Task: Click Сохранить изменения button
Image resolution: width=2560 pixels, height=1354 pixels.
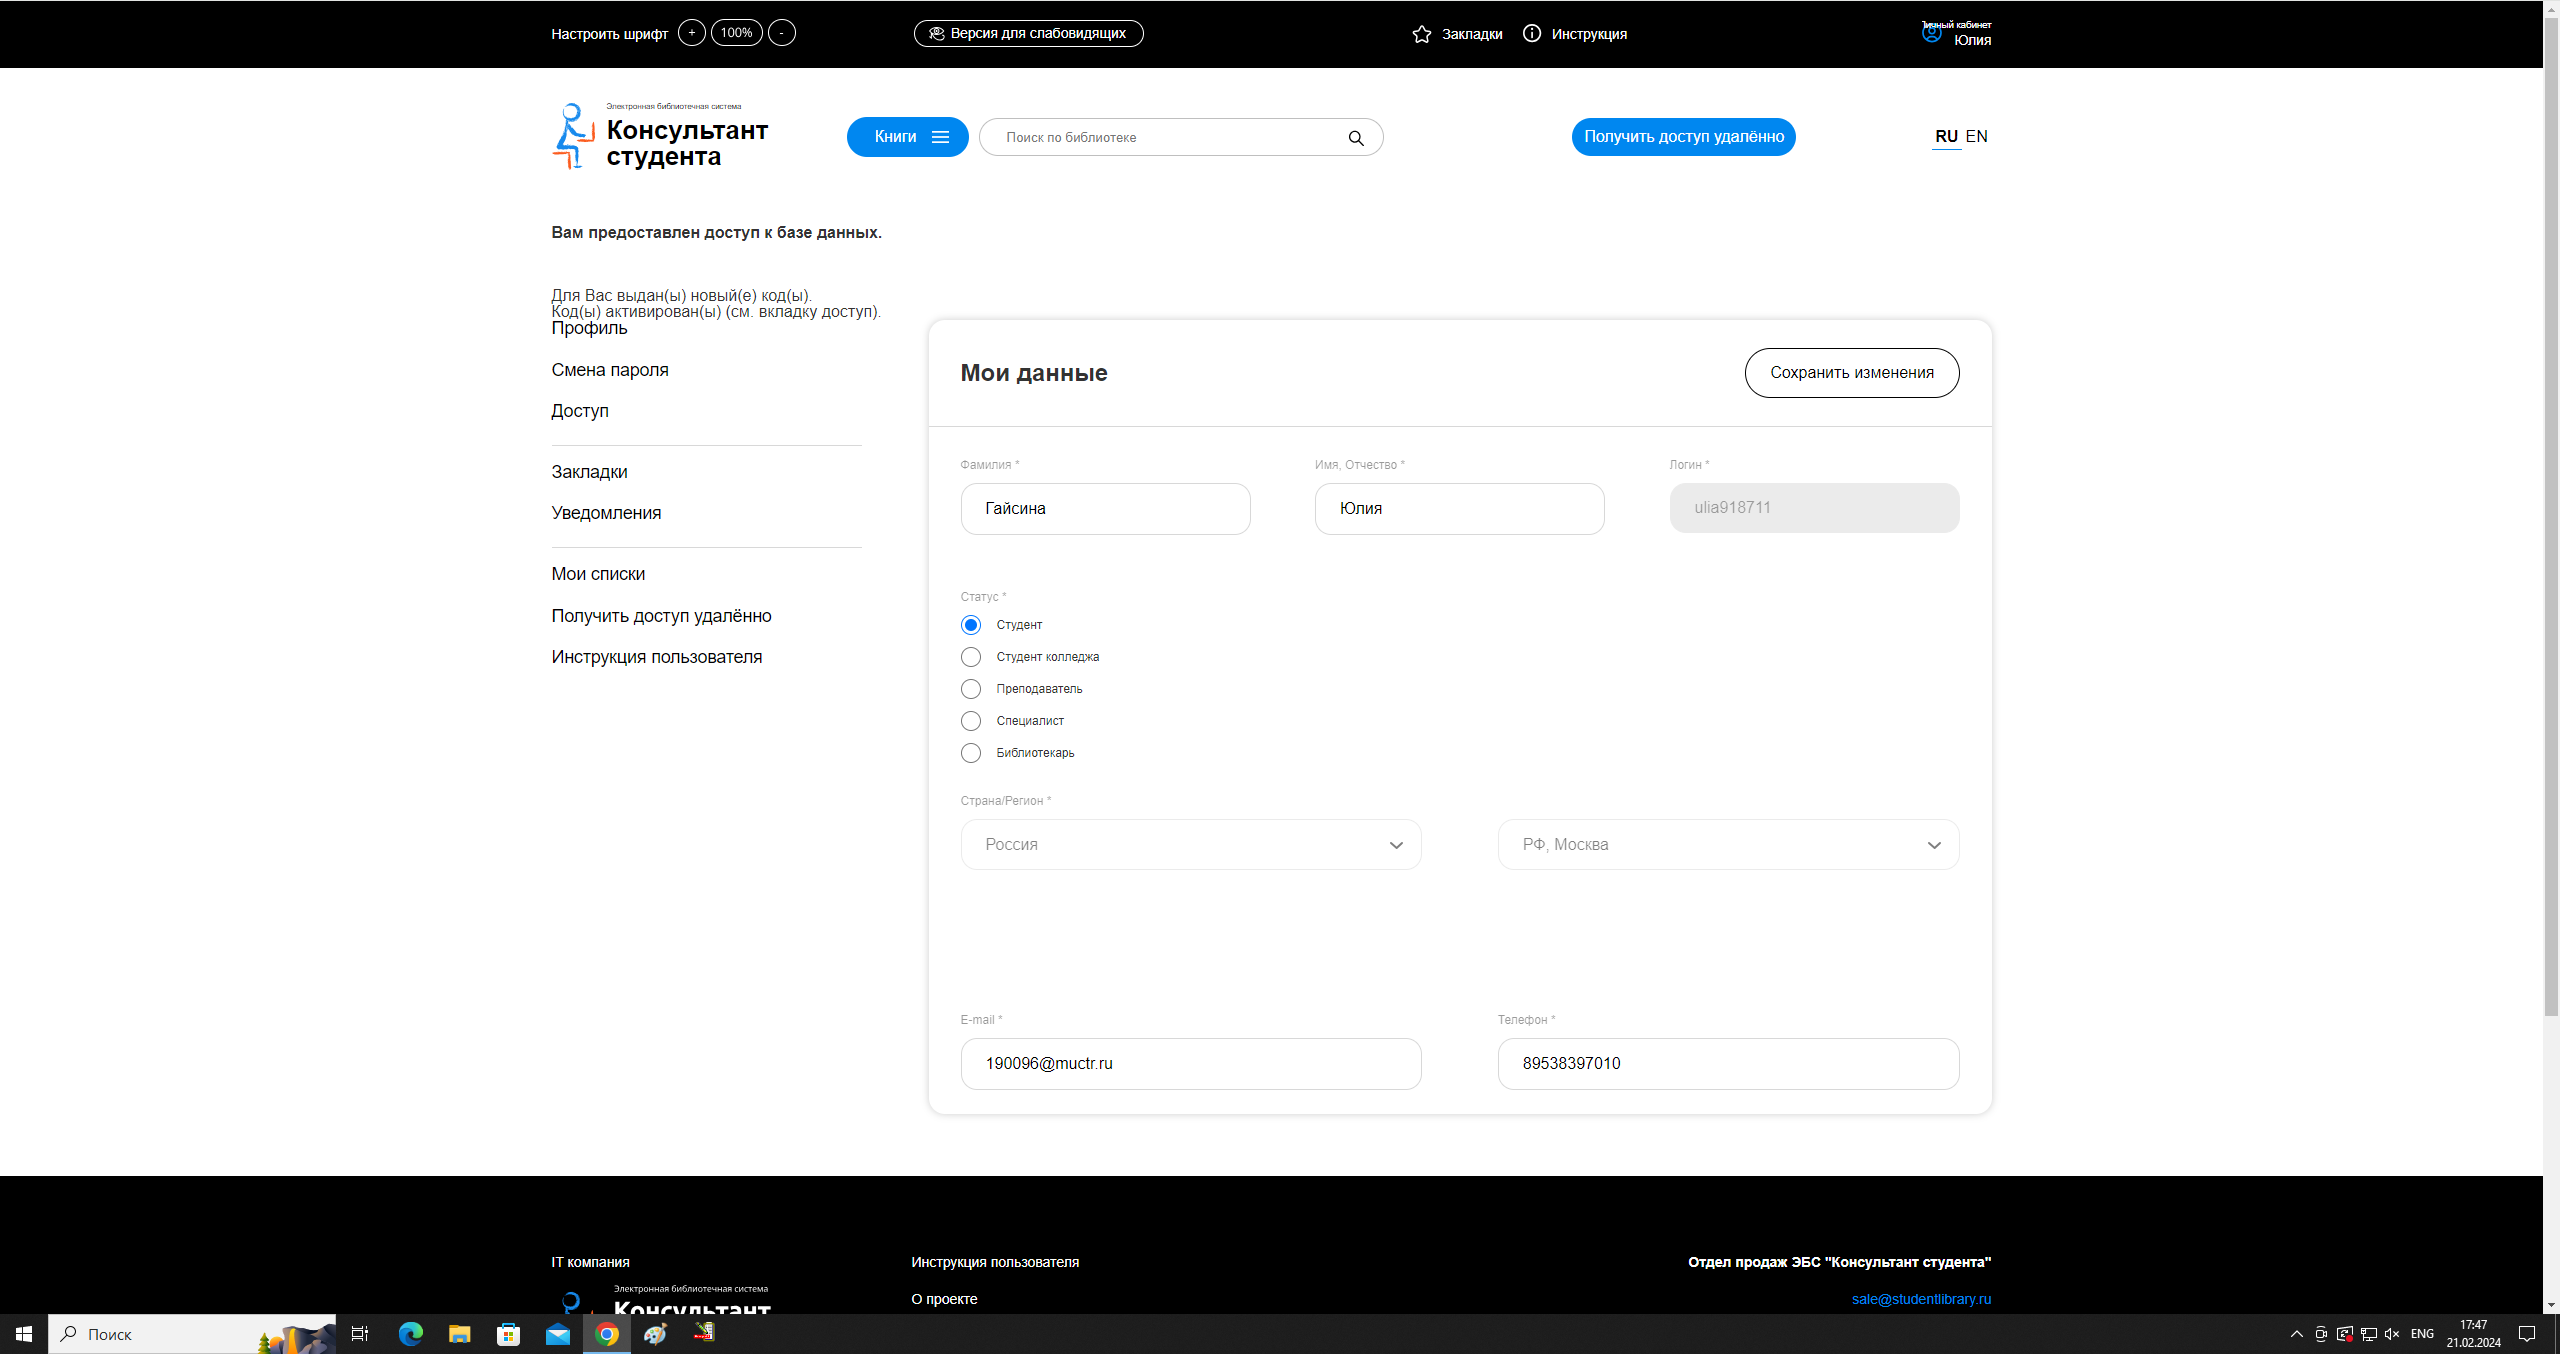Action: (x=1852, y=373)
